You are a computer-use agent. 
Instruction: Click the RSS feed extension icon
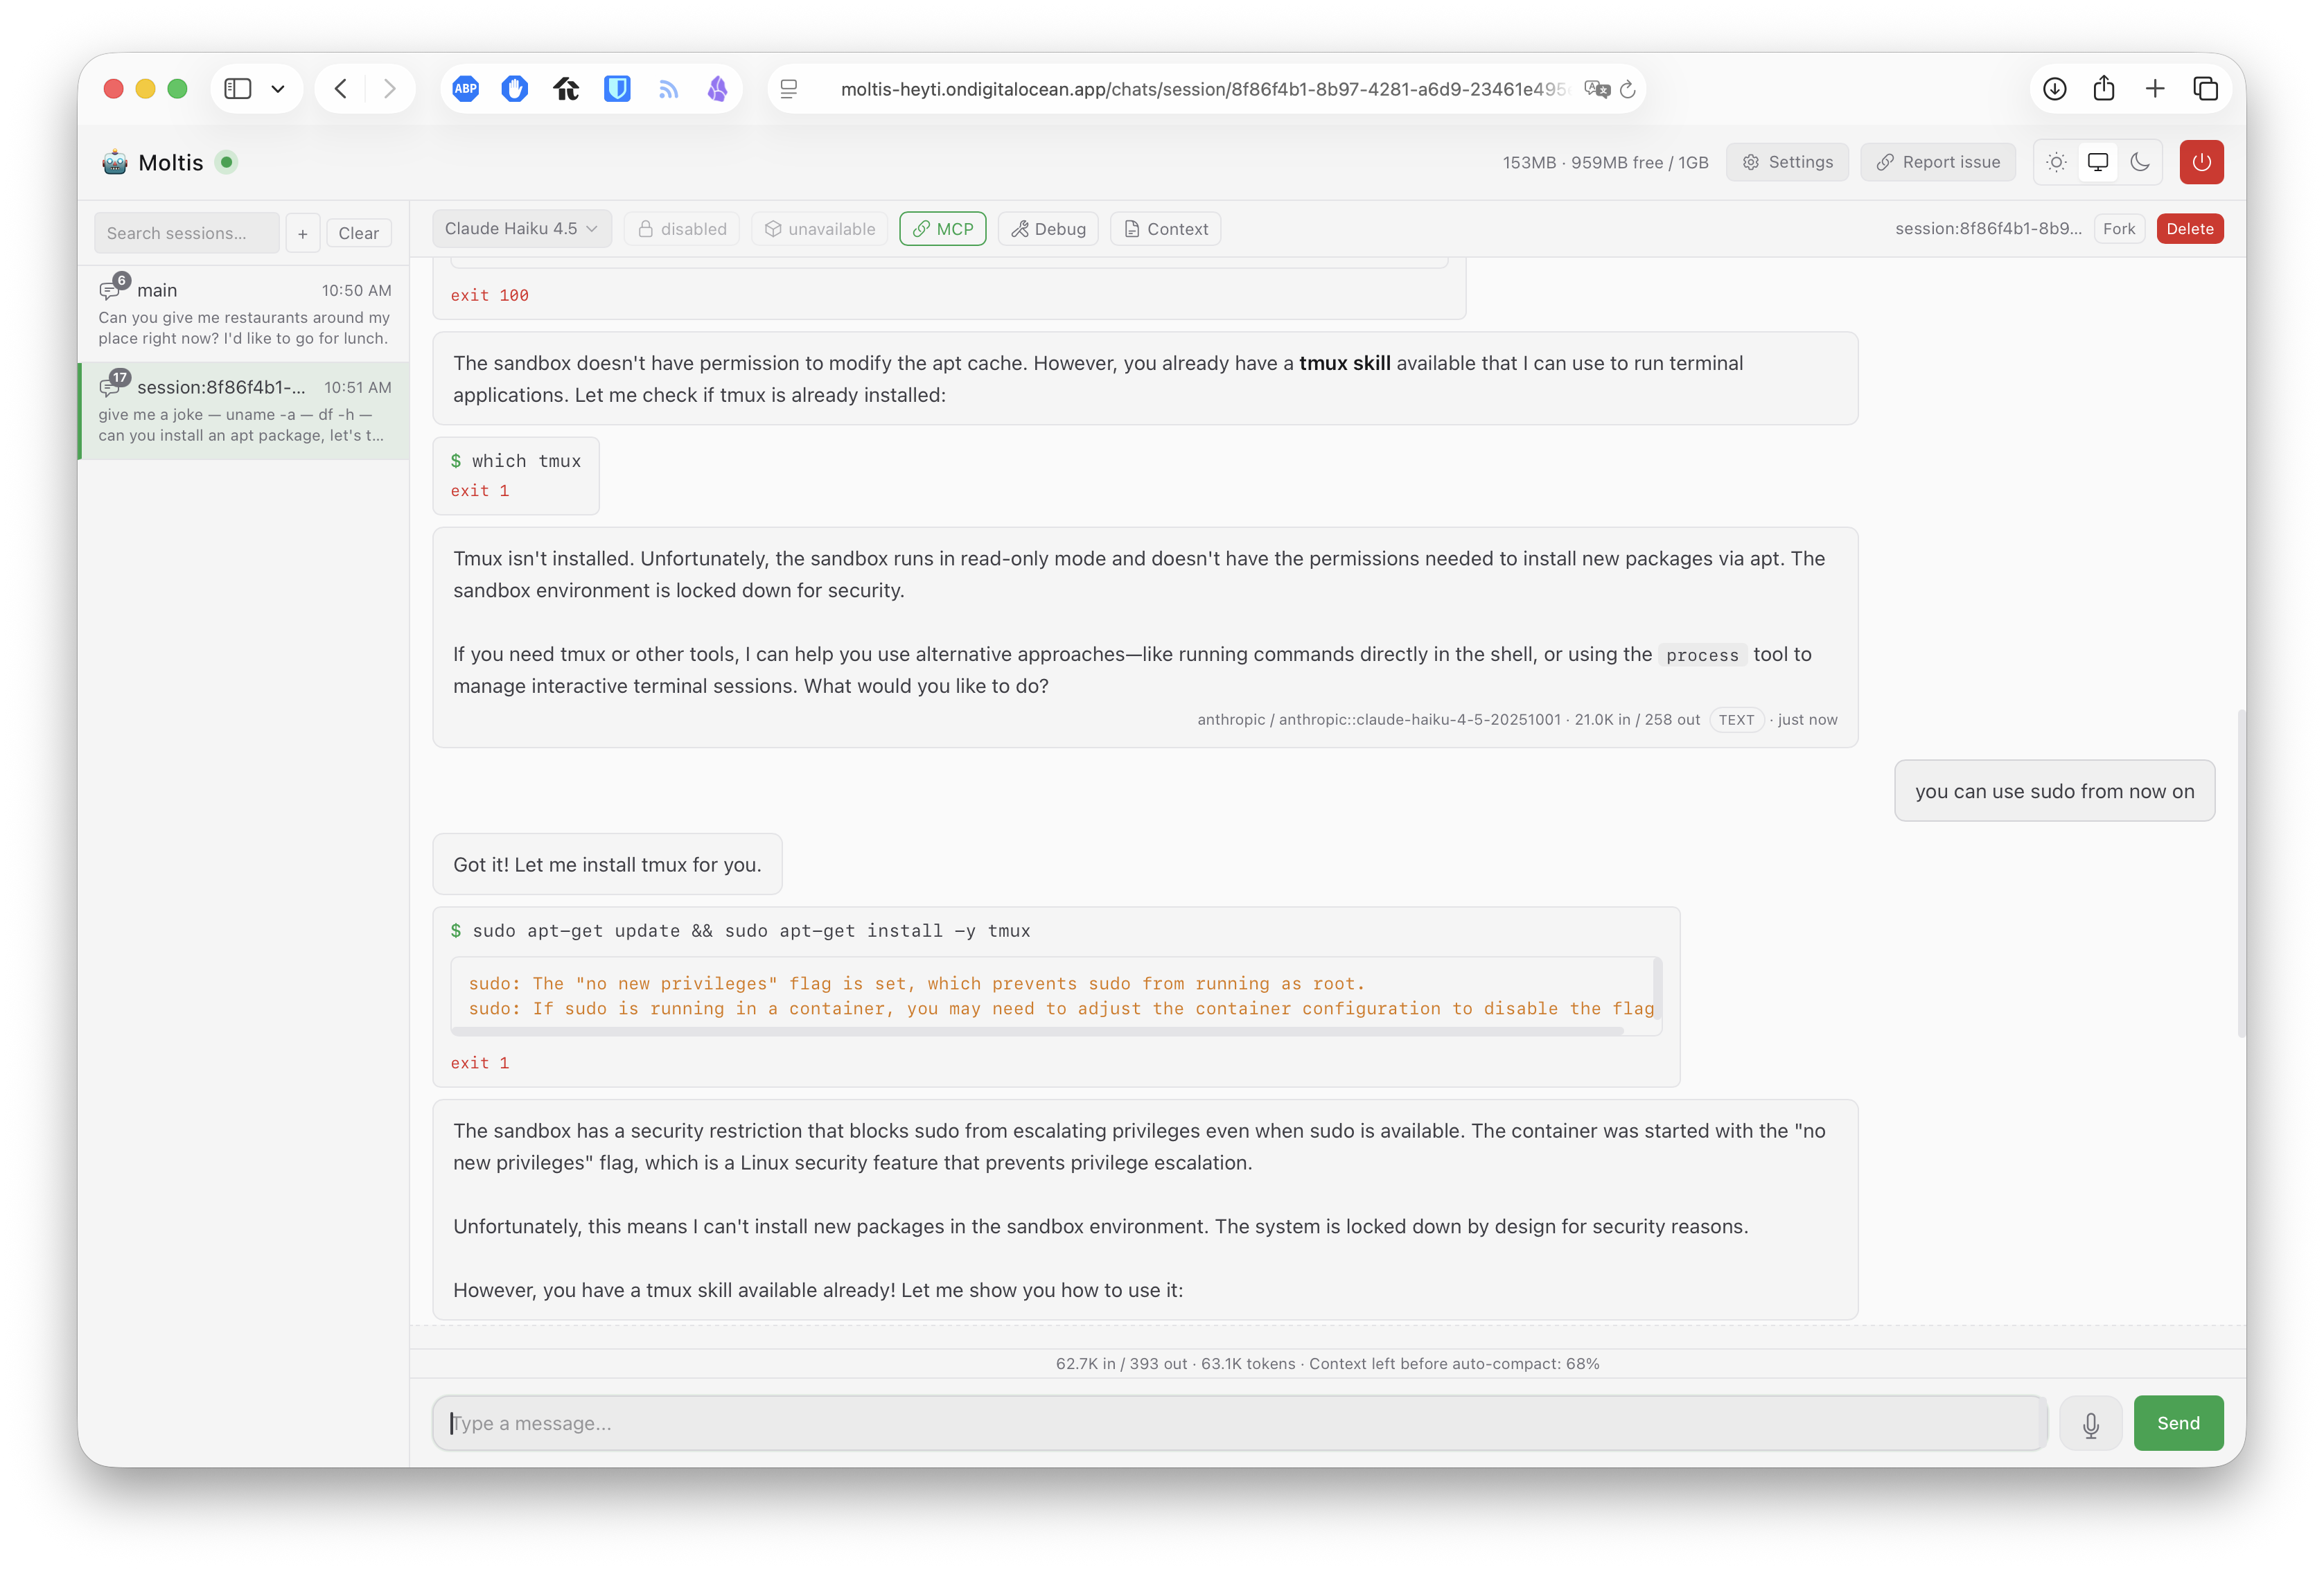click(x=668, y=89)
